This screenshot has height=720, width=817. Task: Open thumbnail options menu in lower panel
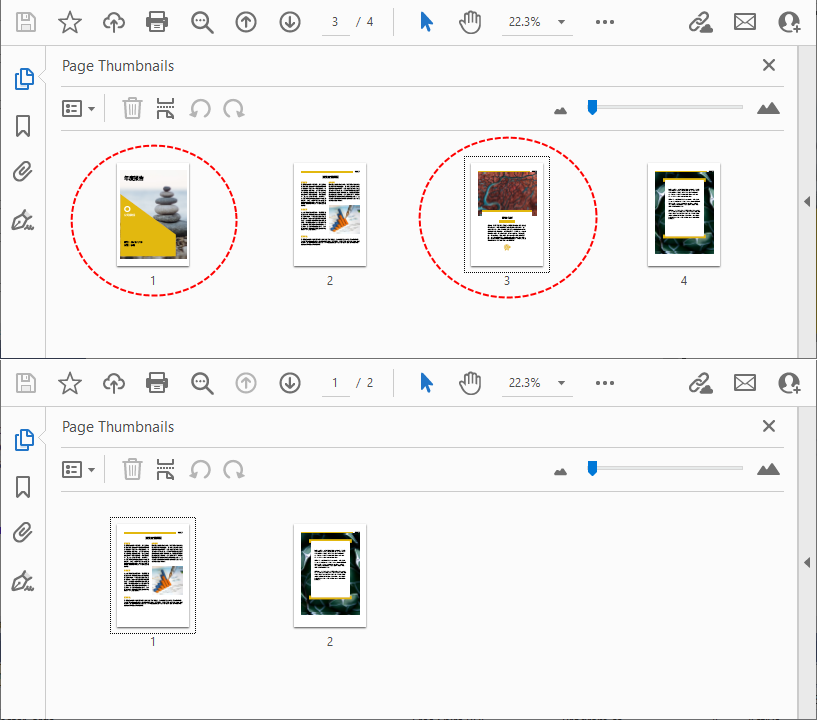click(x=78, y=470)
